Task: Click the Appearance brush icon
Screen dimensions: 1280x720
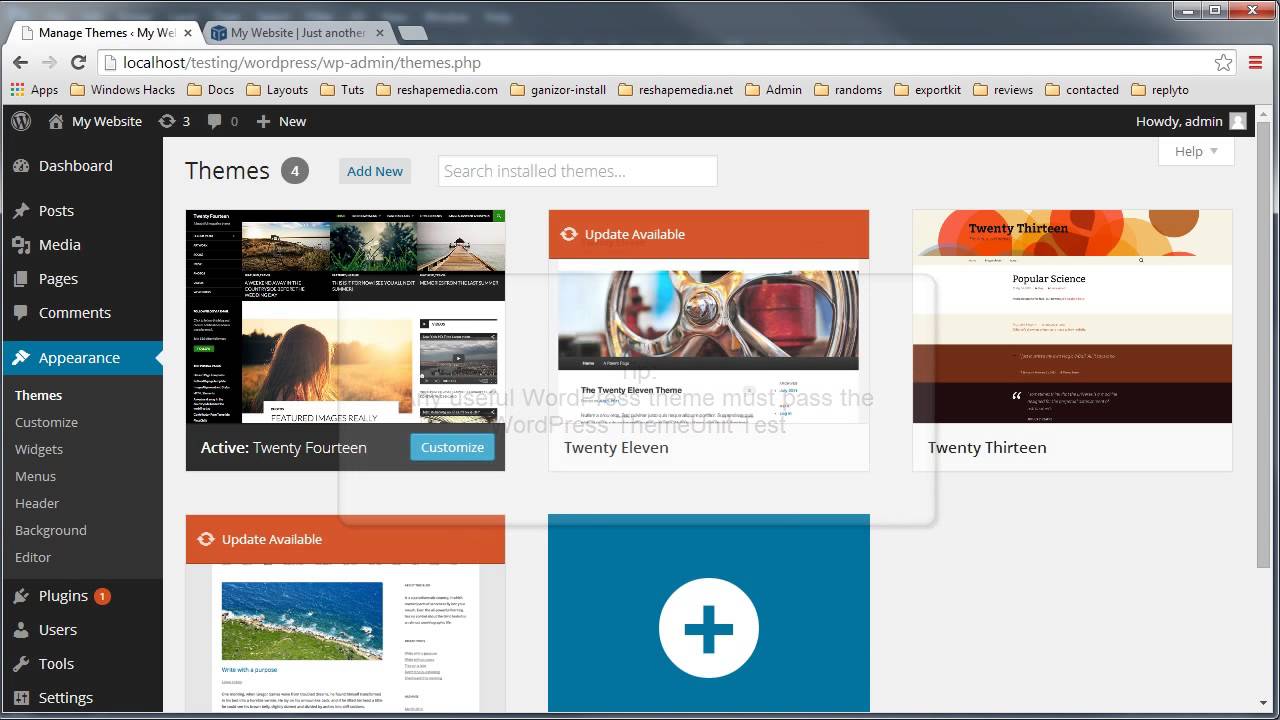Action: coord(22,357)
